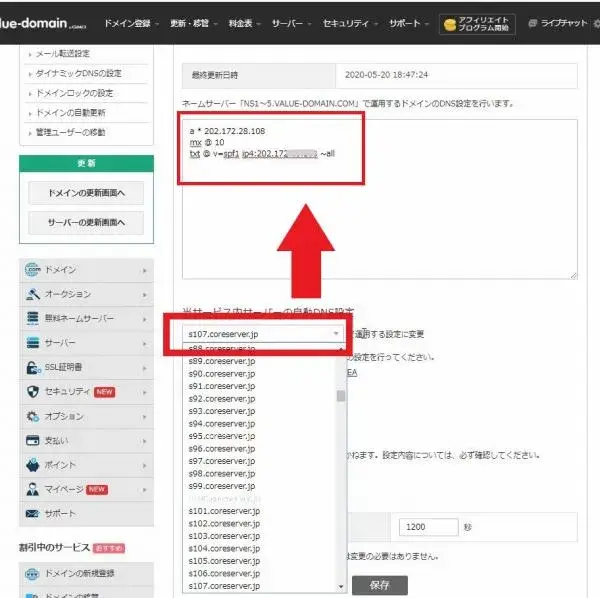Click the value-domain logo
The image size is (600, 598).
43,24
